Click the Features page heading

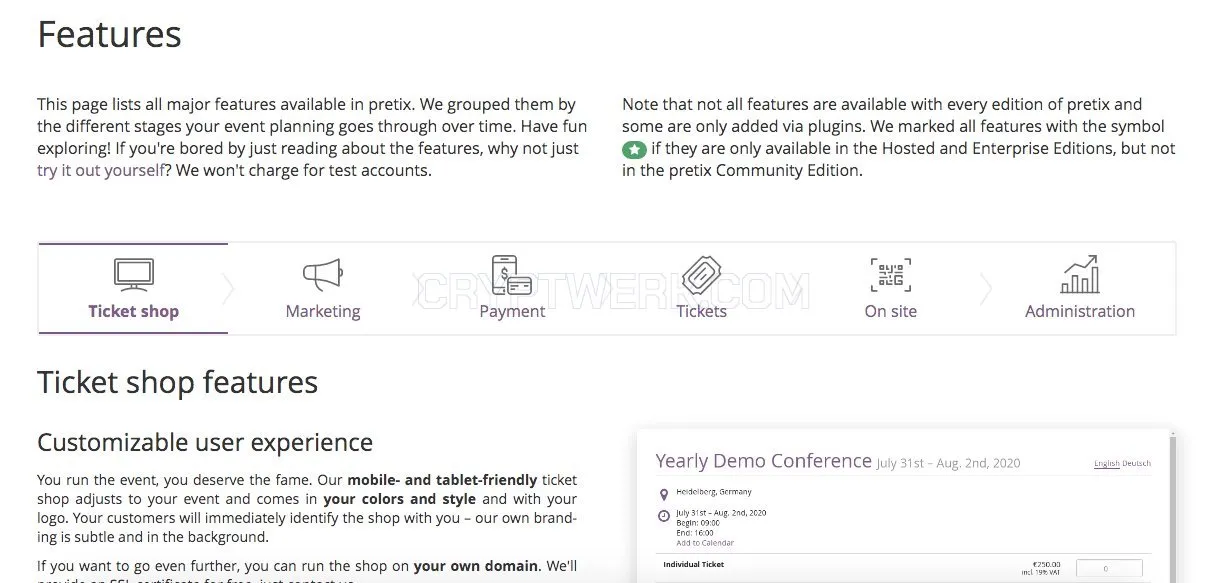[109, 35]
